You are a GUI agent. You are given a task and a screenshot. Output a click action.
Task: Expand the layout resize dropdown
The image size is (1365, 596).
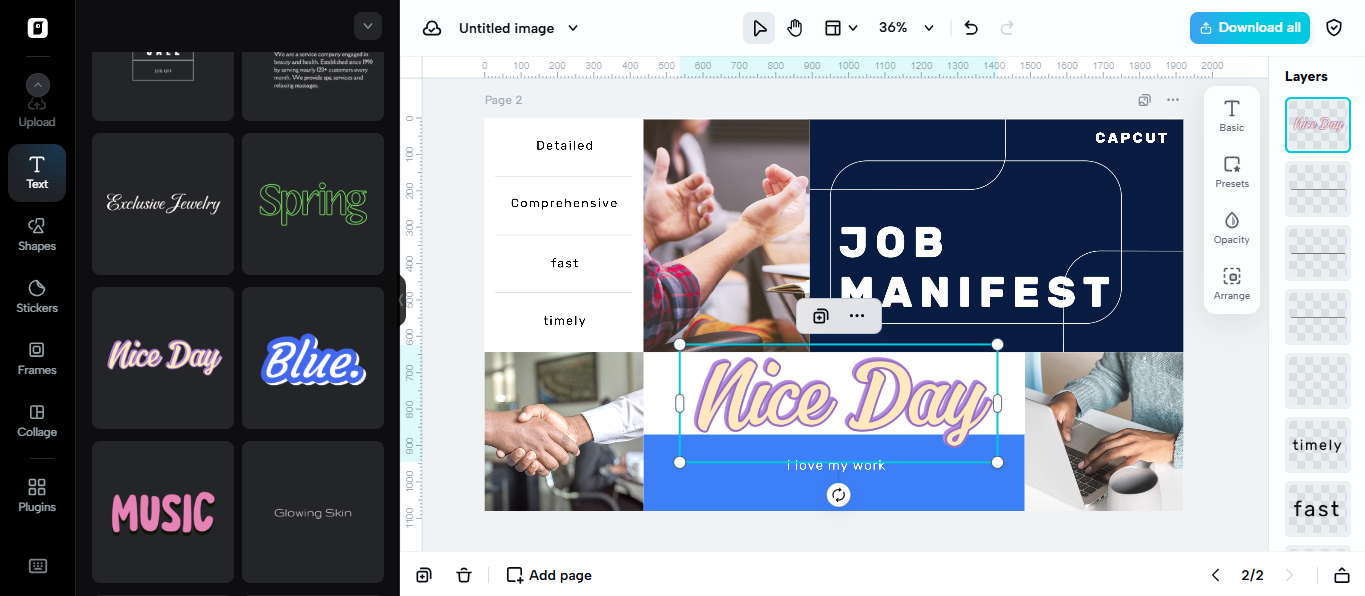click(842, 28)
